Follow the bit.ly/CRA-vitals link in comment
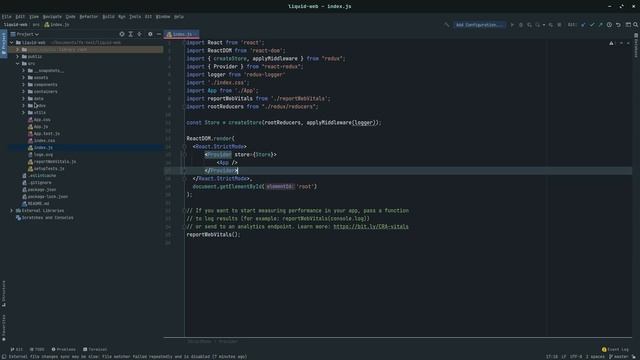The image size is (640, 360). pyautogui.click(x=371, y=227)
